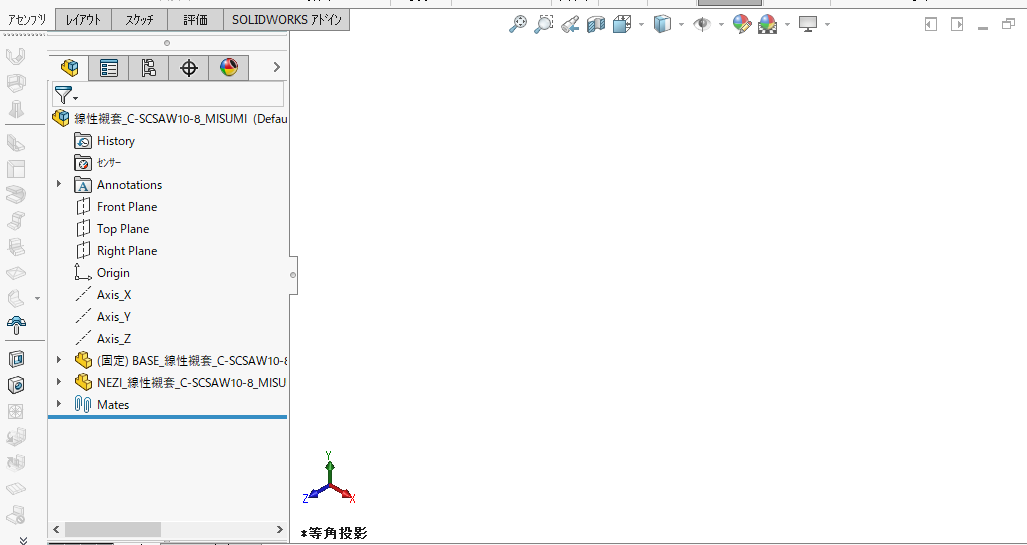Open the PropertyManager tab icon
Viewport: 1027px width, 545px height.
109,68
